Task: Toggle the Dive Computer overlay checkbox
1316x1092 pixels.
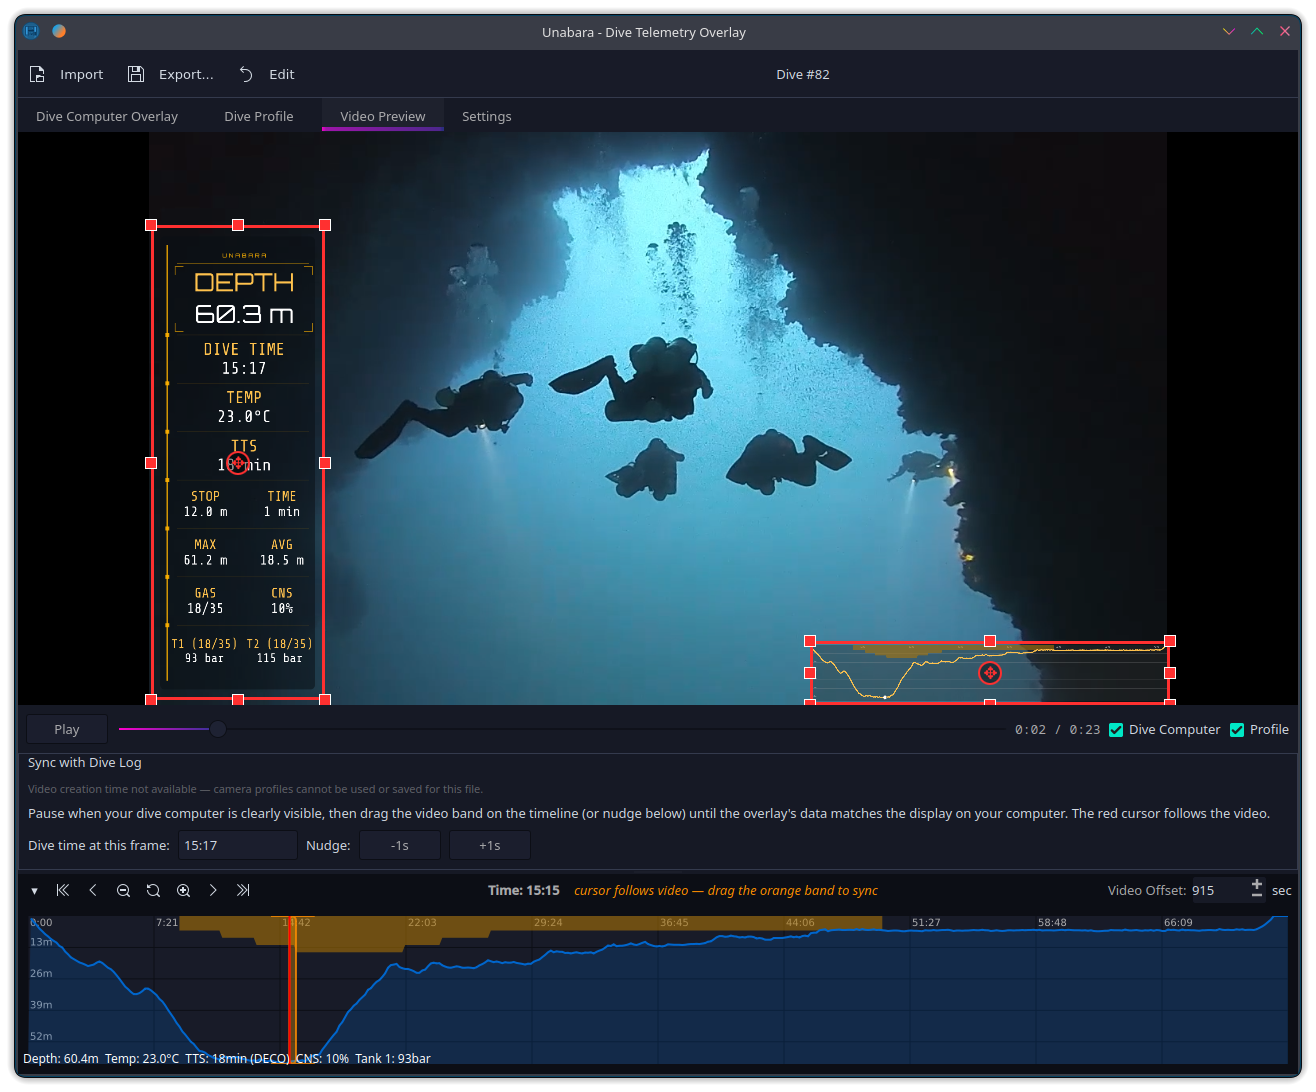Action: [1116, 730]
